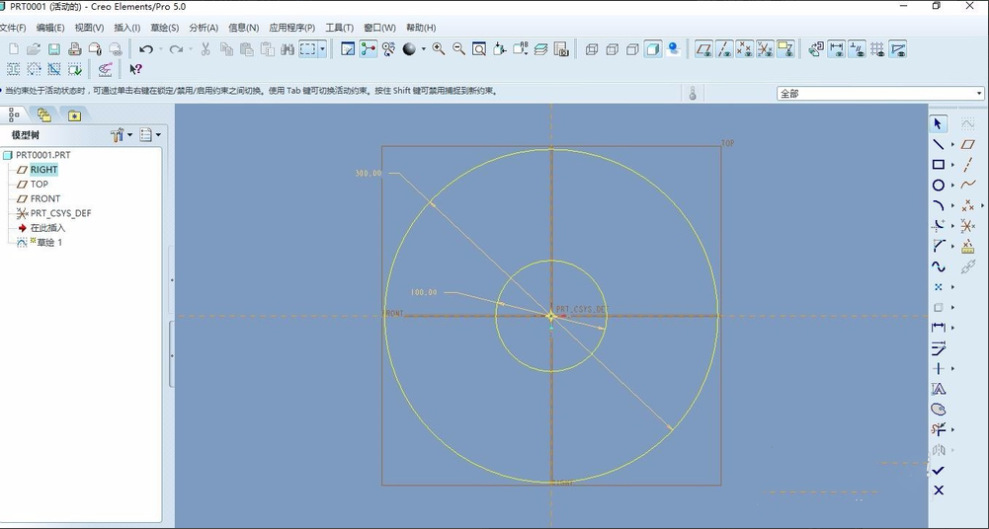Select the RIGHT plane in model tree

click(43, 170)
